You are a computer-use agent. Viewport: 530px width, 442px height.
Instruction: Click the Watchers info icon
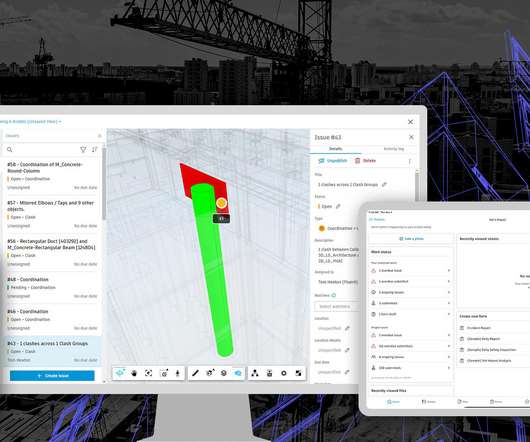[334, 295]
